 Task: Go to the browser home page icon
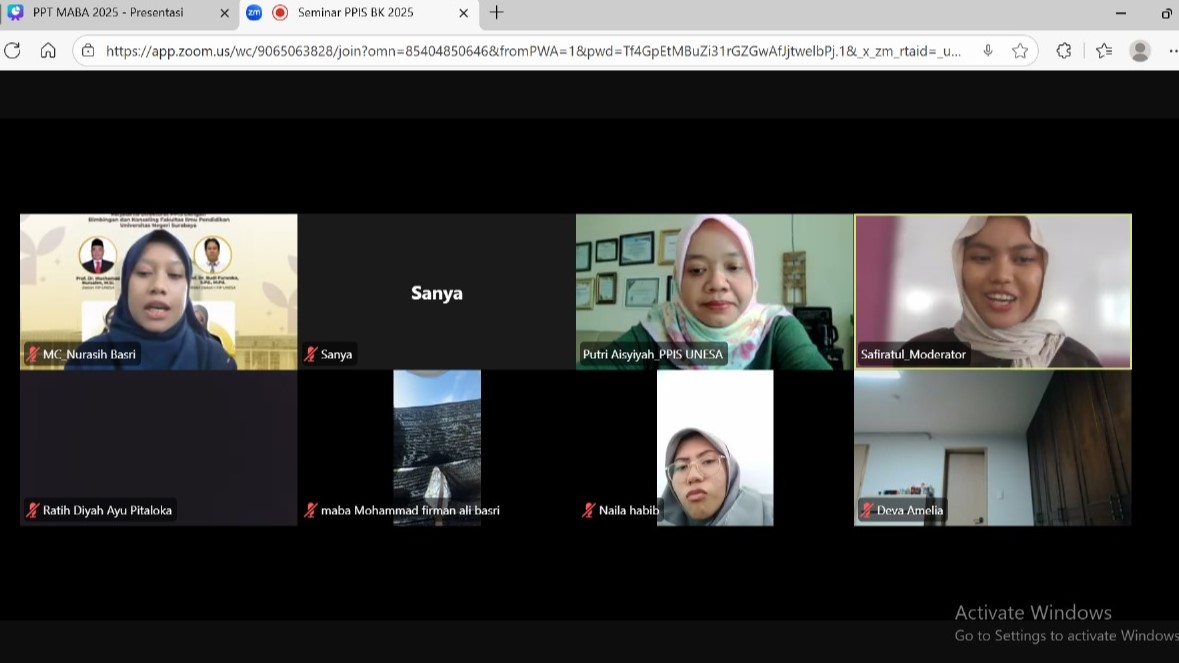pyautogui.click(x=48, y=51)
